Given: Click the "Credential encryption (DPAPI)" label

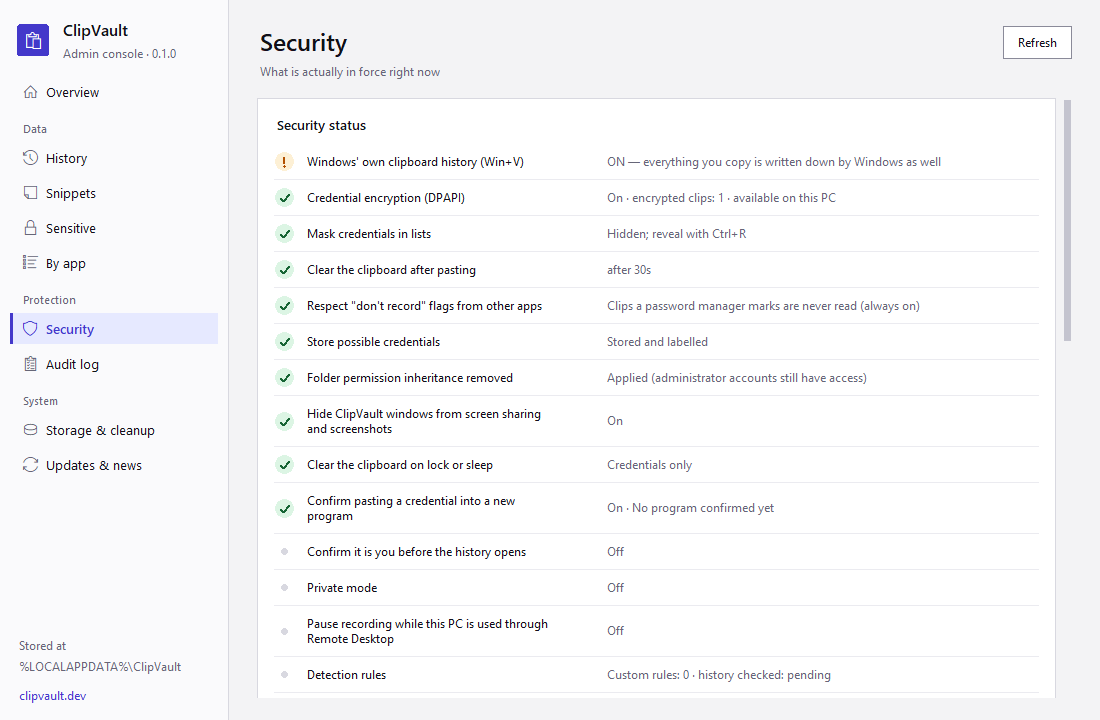Looking at the screenshot, I should (386, 198).
